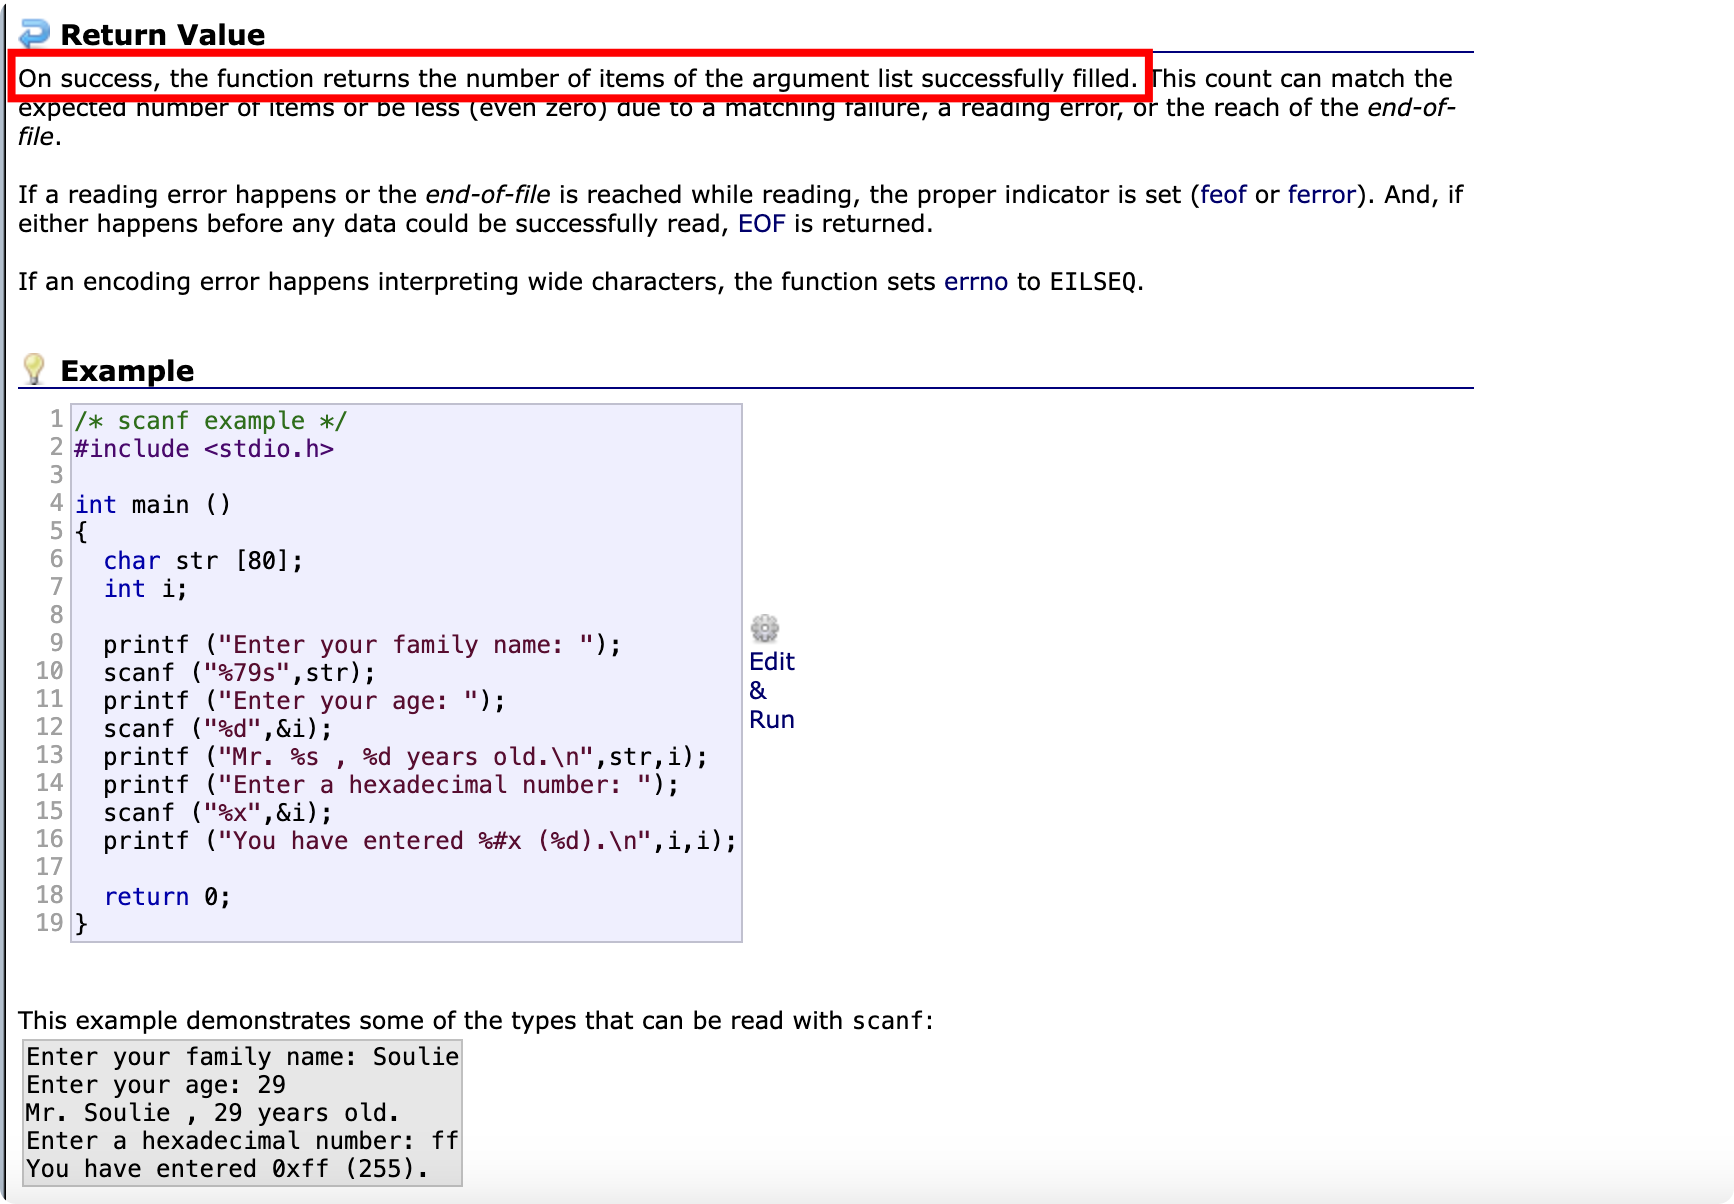This screenshot has height=1204, width=1734.
Task: Click the "return 0;" code line
Action: [x=167, y=897]
